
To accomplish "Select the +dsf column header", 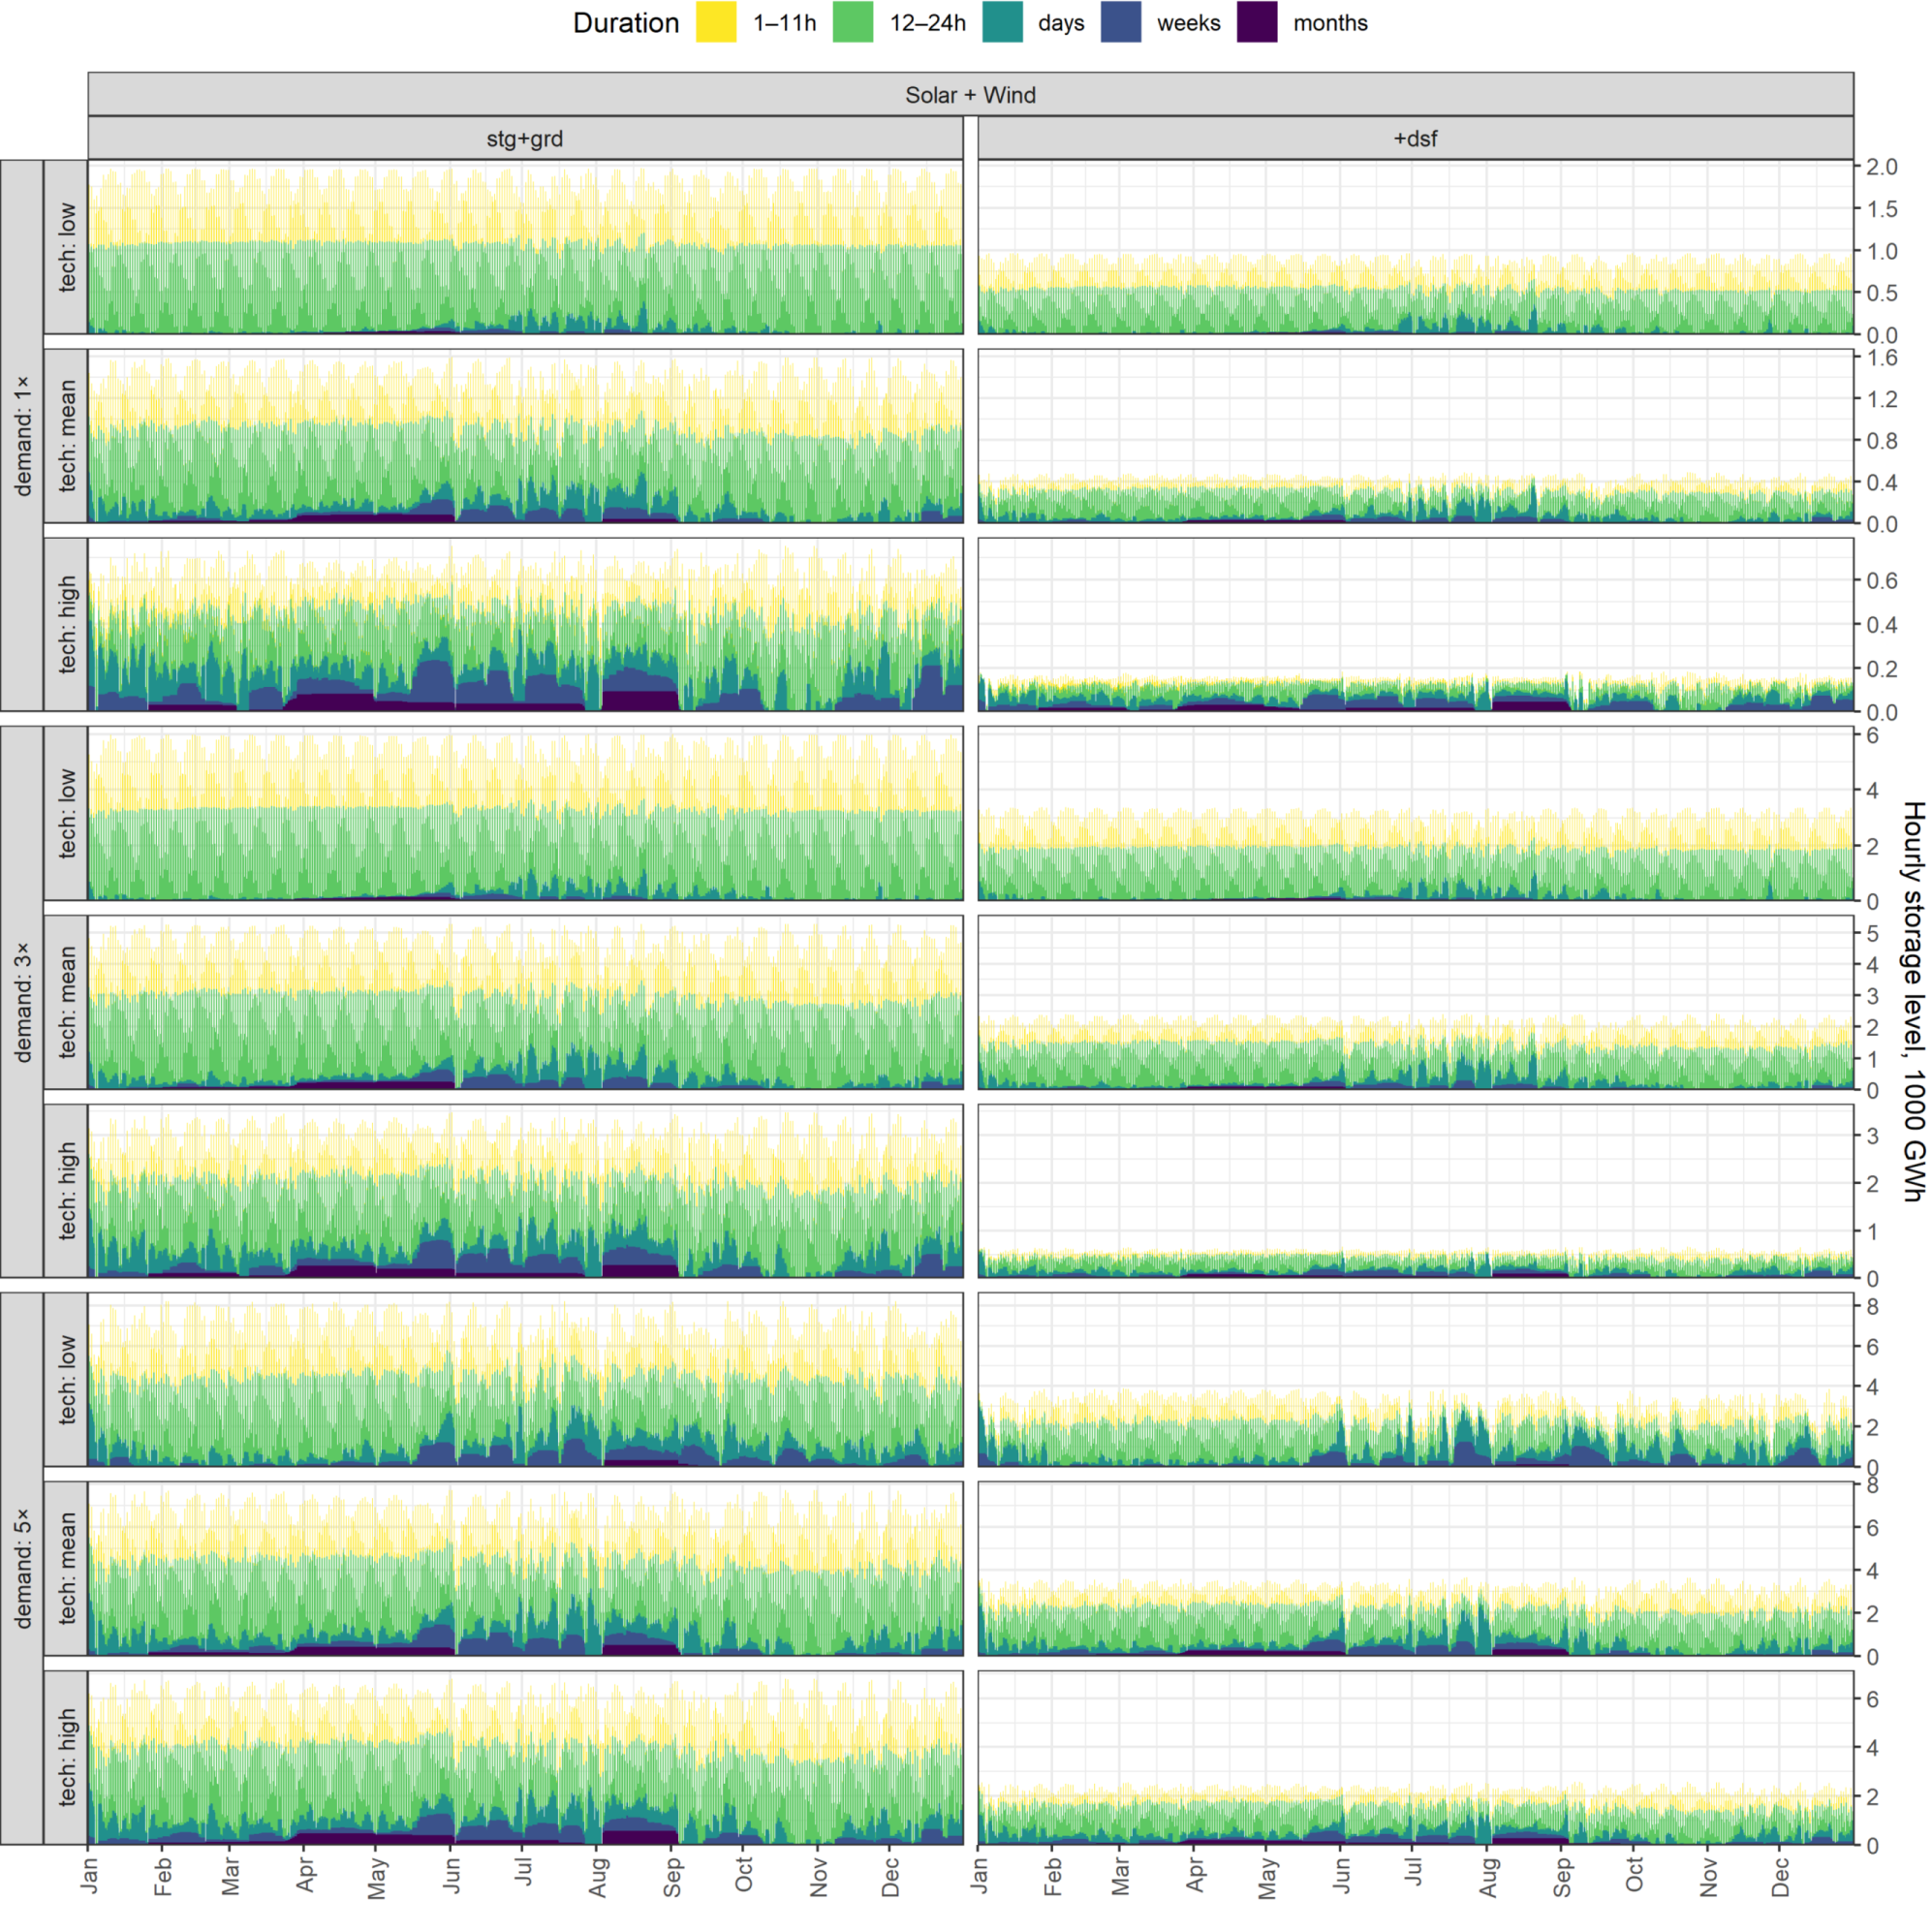I will coord(1415,139).
